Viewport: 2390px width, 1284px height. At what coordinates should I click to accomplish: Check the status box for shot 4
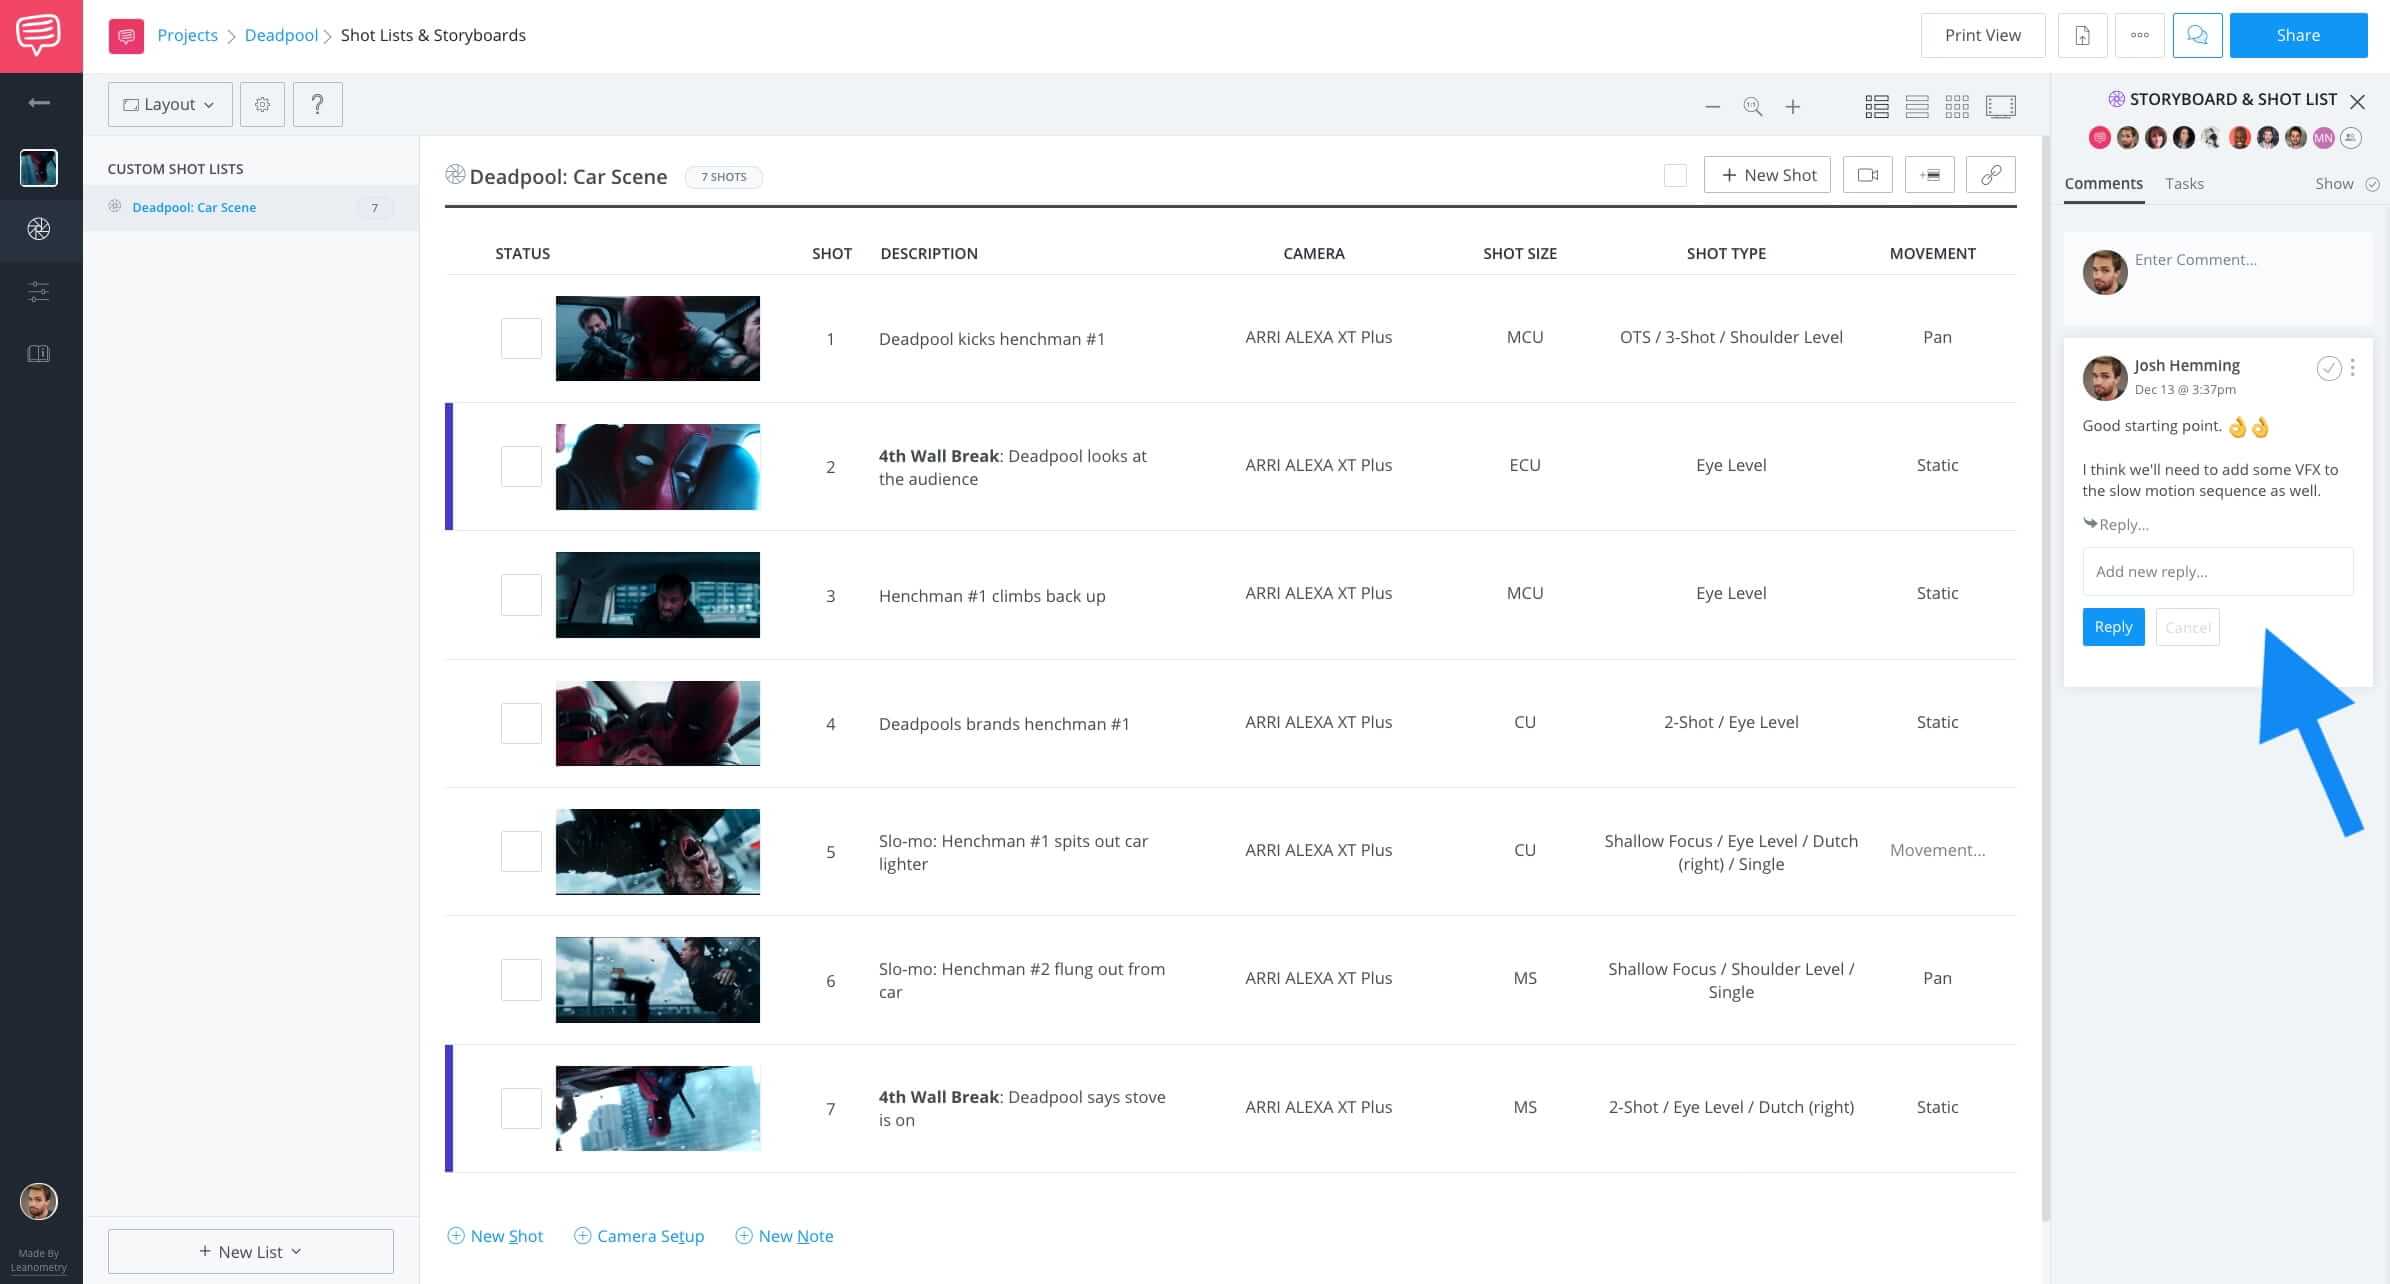click(521, 723)
